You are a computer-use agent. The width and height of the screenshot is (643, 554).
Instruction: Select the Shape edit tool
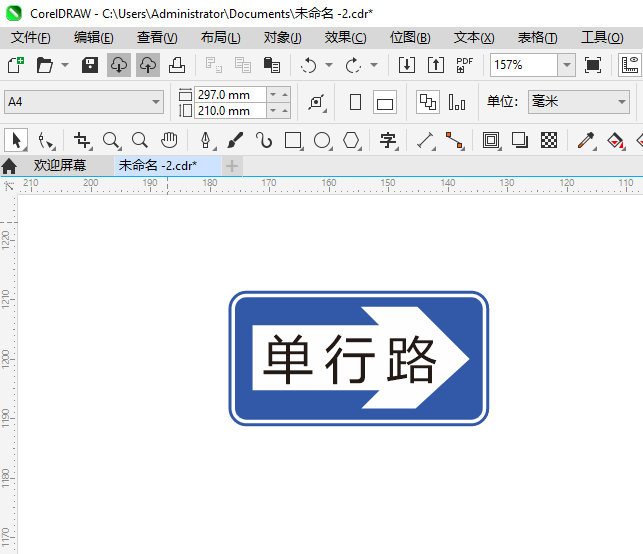click(46, 141)
